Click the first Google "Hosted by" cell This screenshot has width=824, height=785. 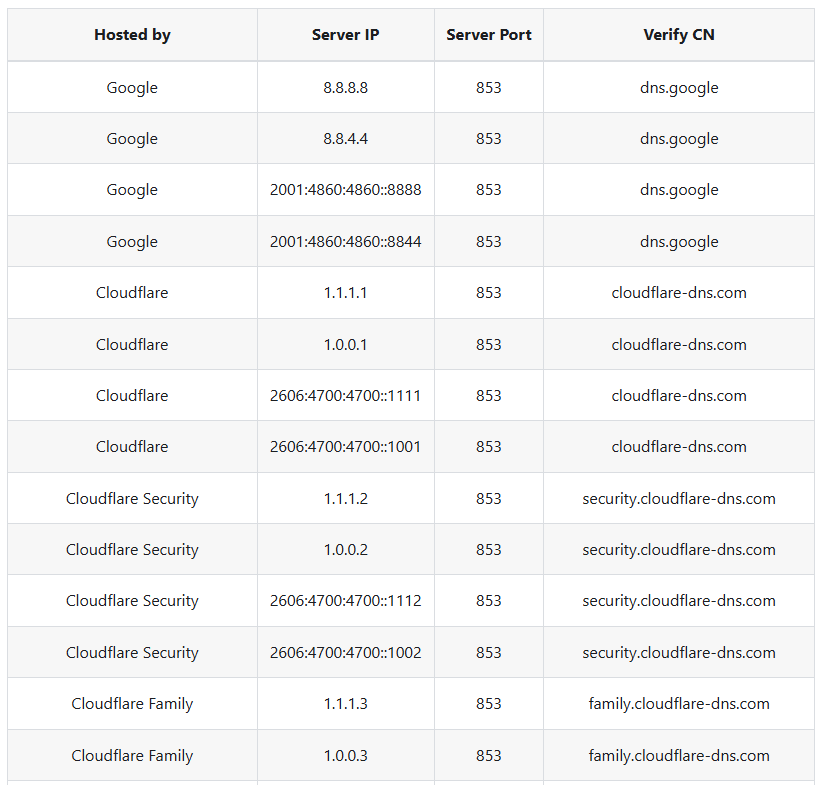click(132, 87)
